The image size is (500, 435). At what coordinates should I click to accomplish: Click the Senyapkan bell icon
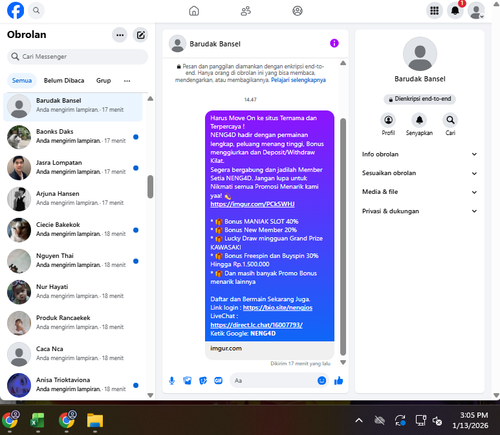(x=419, y=120)
